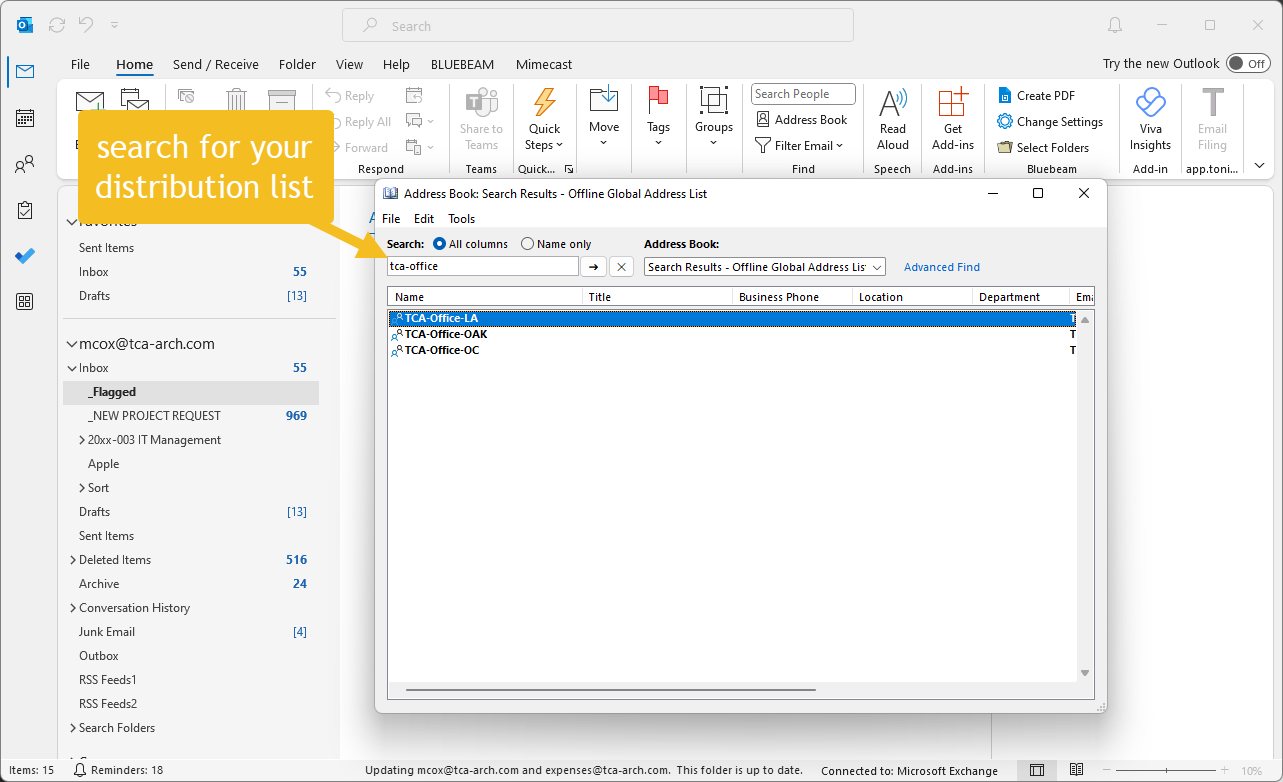Open the Customize Quick Access Toolbar dropdown
1283x782 pixels.
click(x=114, y=25)
